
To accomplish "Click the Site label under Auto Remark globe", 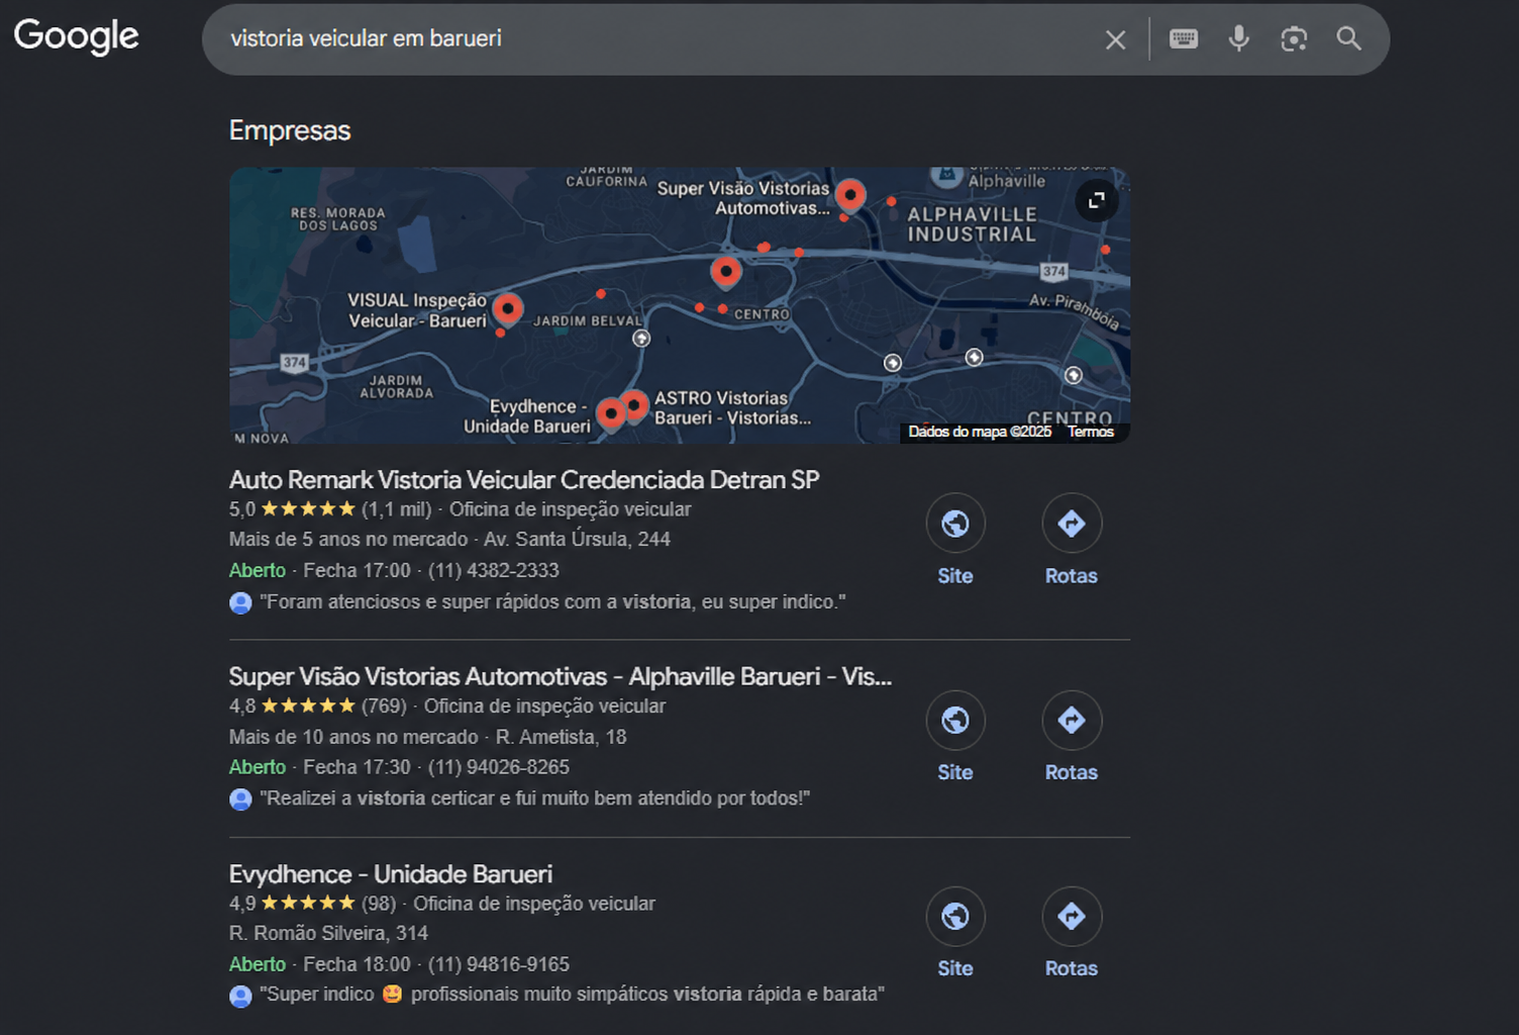I will tap(955, 576).
